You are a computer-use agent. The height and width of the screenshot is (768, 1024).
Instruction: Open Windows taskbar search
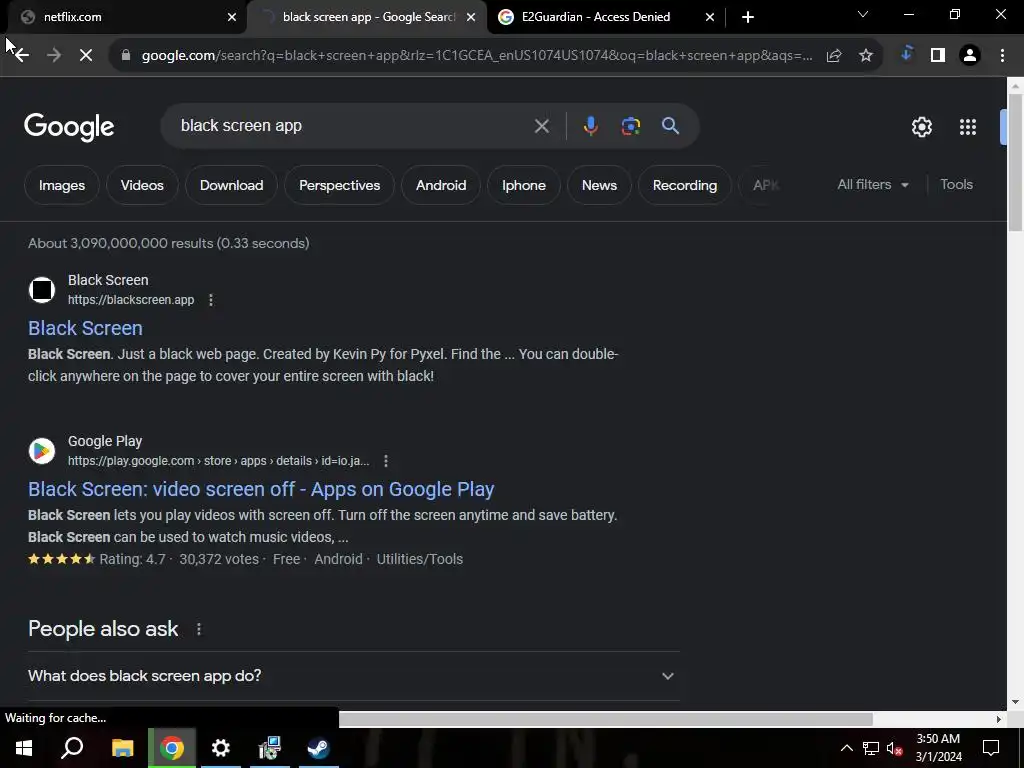tap(72, 748)
